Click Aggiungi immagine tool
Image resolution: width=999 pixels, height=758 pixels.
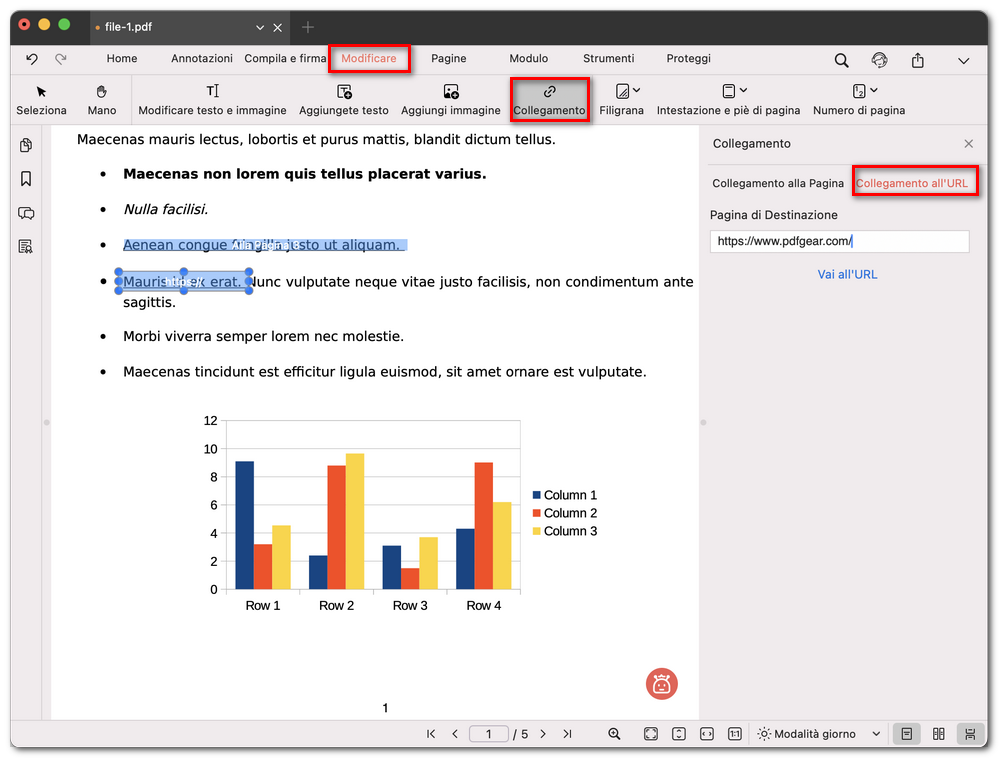[x=451, y=92]
